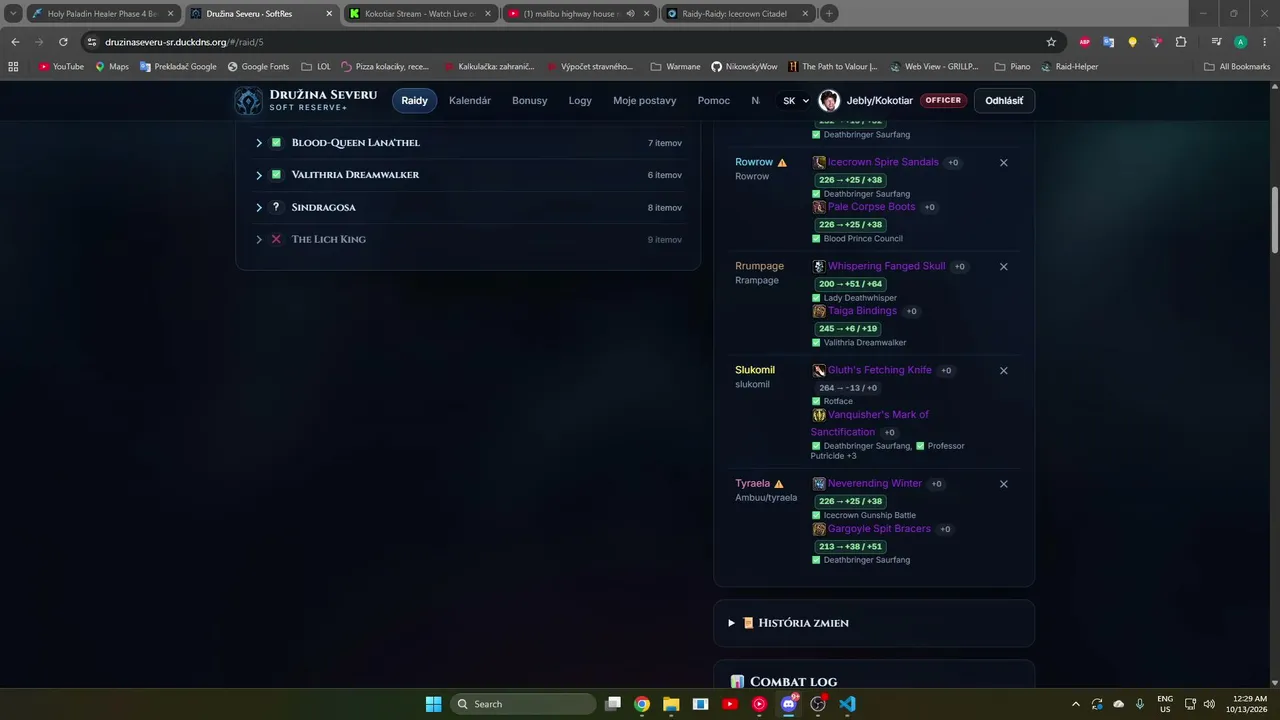Image resolution: width=1280 pixels, height=720 pixels.
Task: Click the Icecrown Spire Sandals item icon
Action: [x=819, y=162]
